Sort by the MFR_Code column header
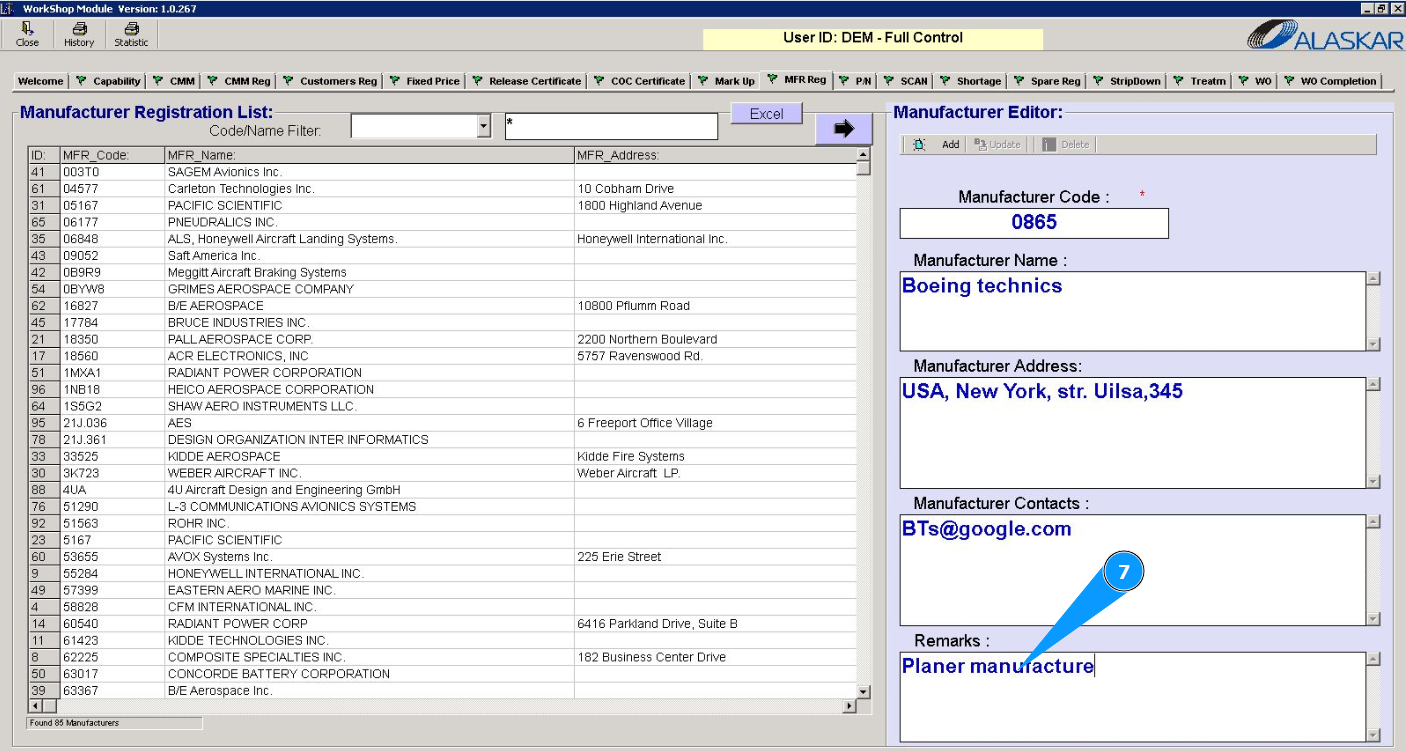The width and height of the screenshot is (1406, 751). 112,155
